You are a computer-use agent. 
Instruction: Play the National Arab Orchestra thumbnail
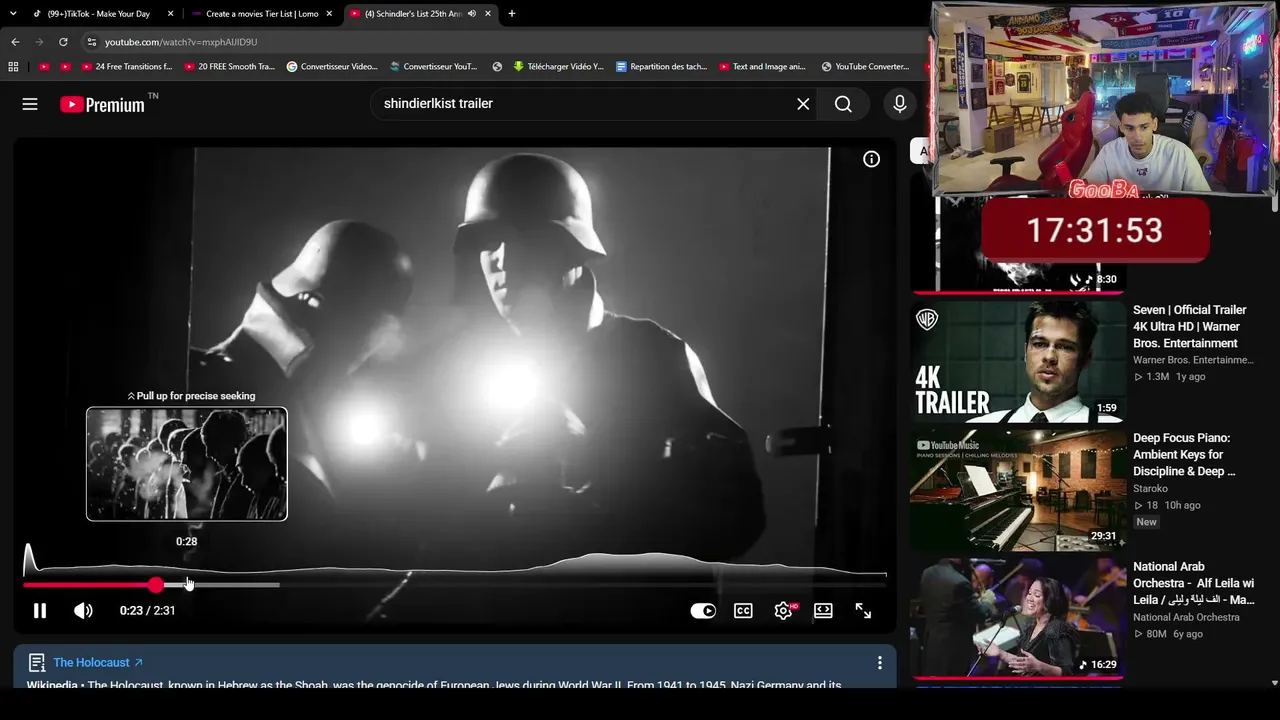1017,618
